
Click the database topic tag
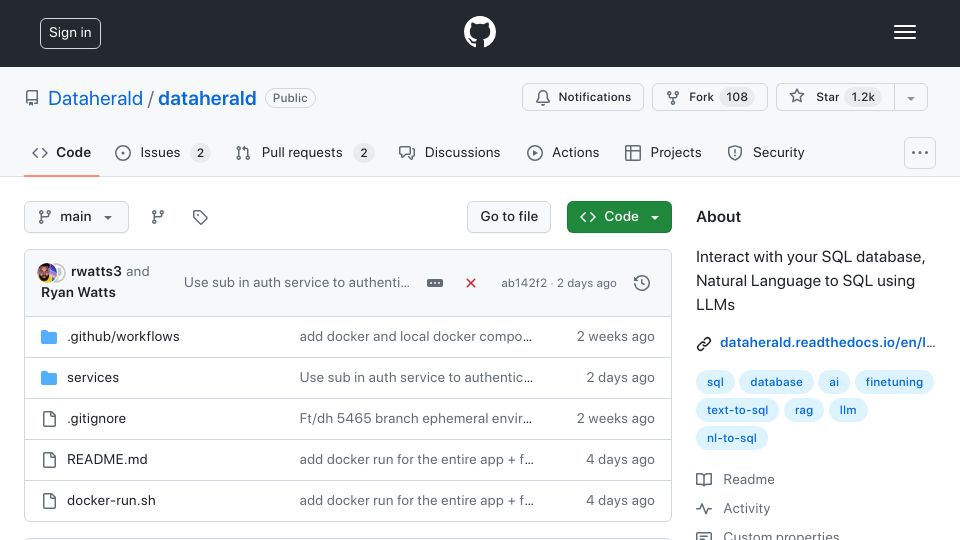pos(776,382)
